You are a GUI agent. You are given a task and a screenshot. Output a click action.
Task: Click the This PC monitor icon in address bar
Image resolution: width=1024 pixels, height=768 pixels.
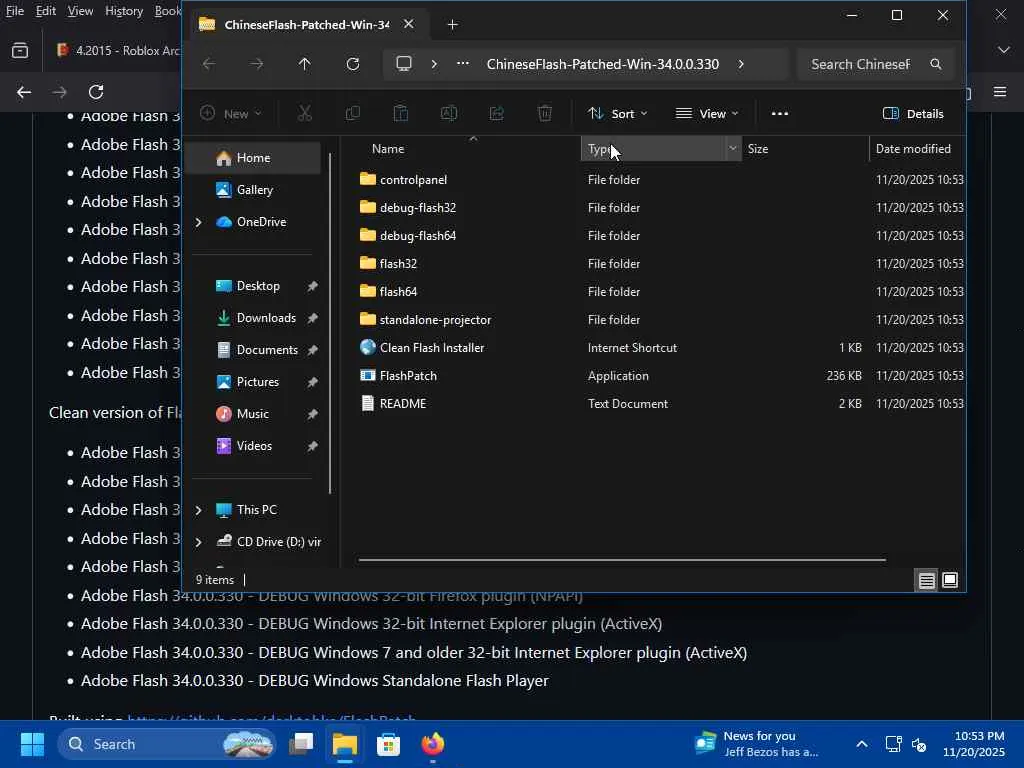(x=404, y=64)
